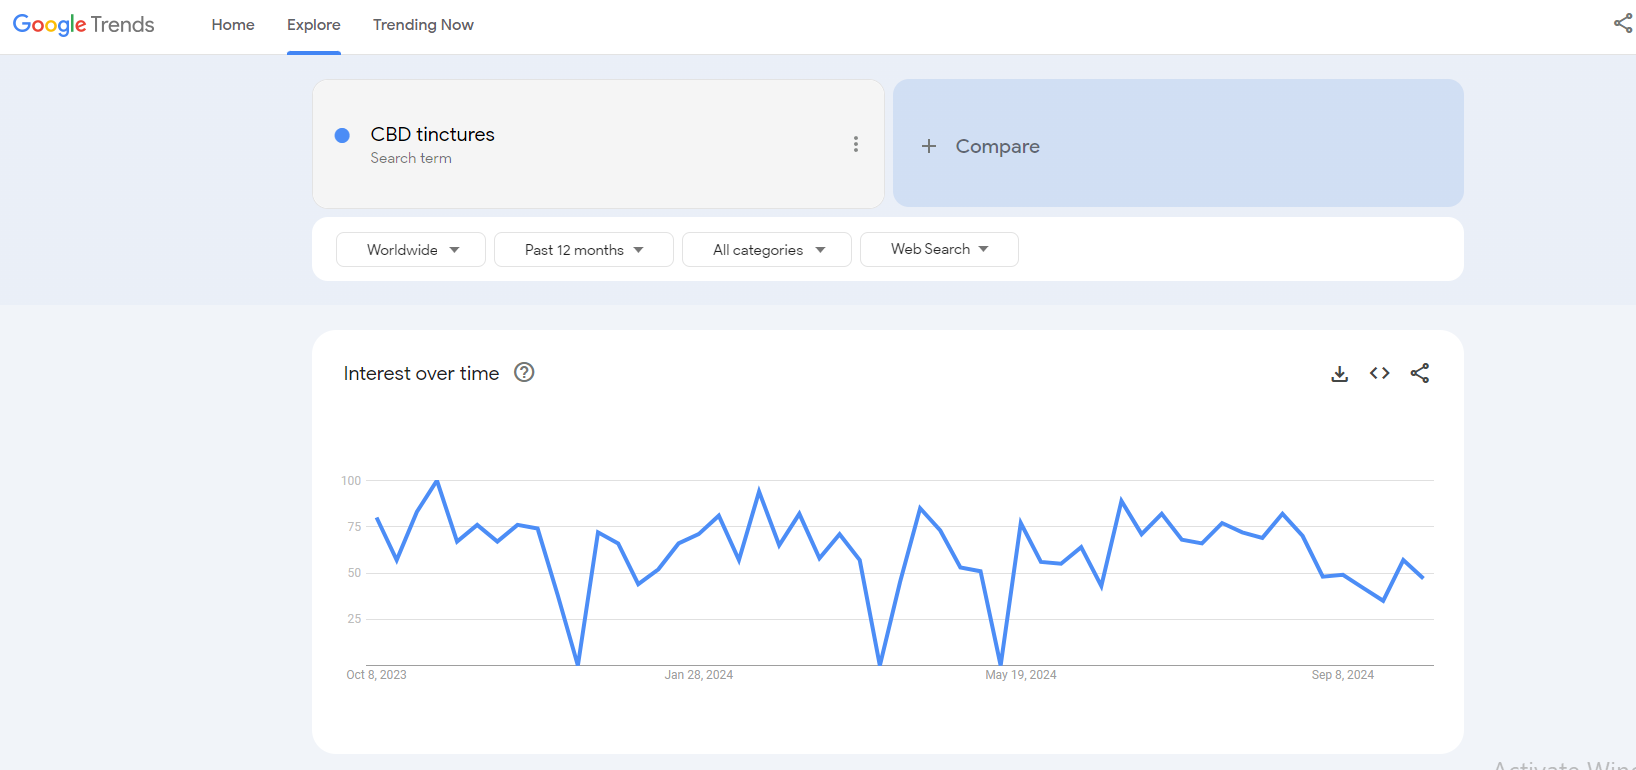Screen dimensions: 1636x770
Task: Click the 100 y-axis label
Action: (351, 481)
